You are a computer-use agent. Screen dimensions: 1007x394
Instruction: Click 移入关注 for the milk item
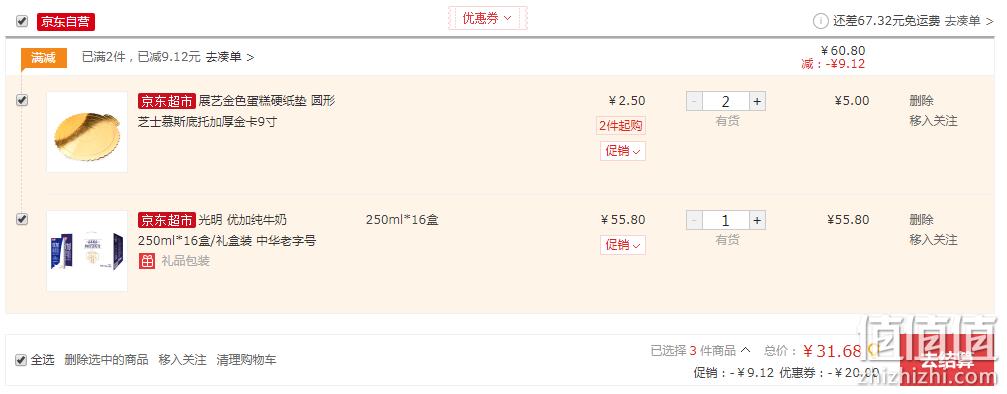[933, 240]
